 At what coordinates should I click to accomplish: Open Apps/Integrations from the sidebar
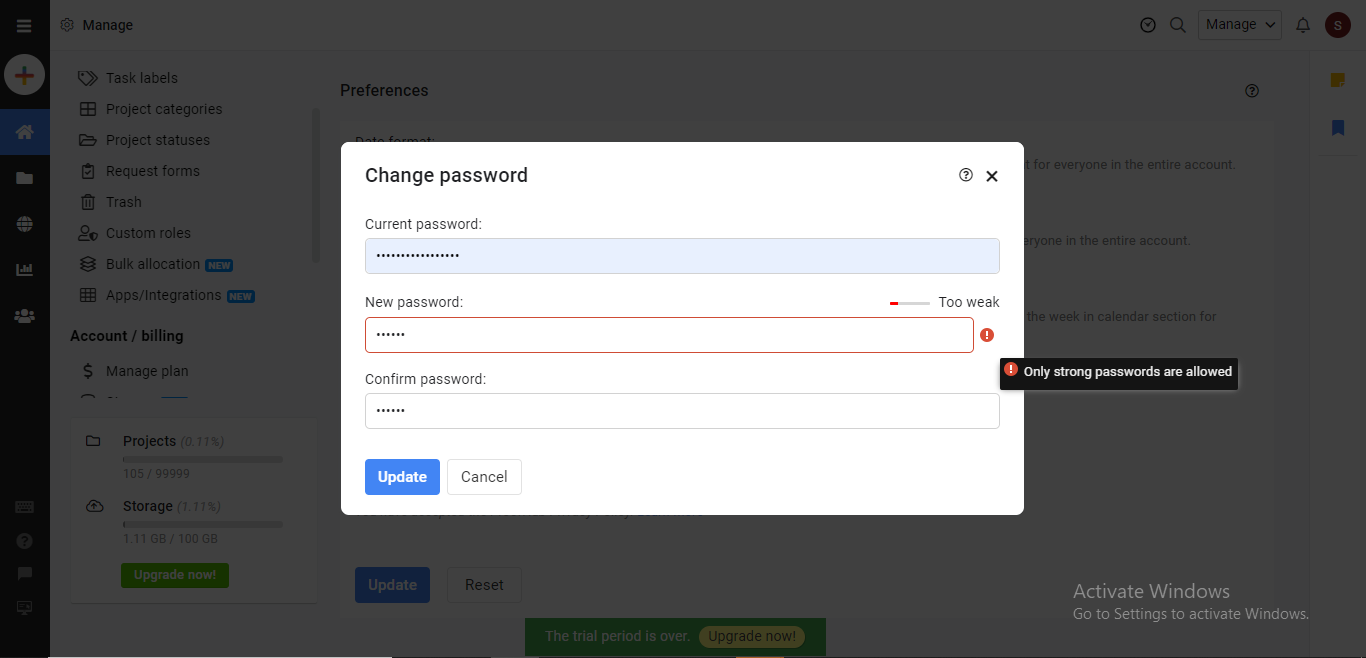click(x=164, y=295)
